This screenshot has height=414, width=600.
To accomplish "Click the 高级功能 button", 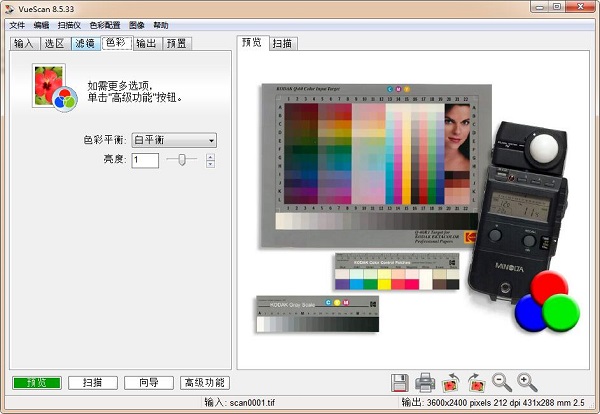I will 205,383.
